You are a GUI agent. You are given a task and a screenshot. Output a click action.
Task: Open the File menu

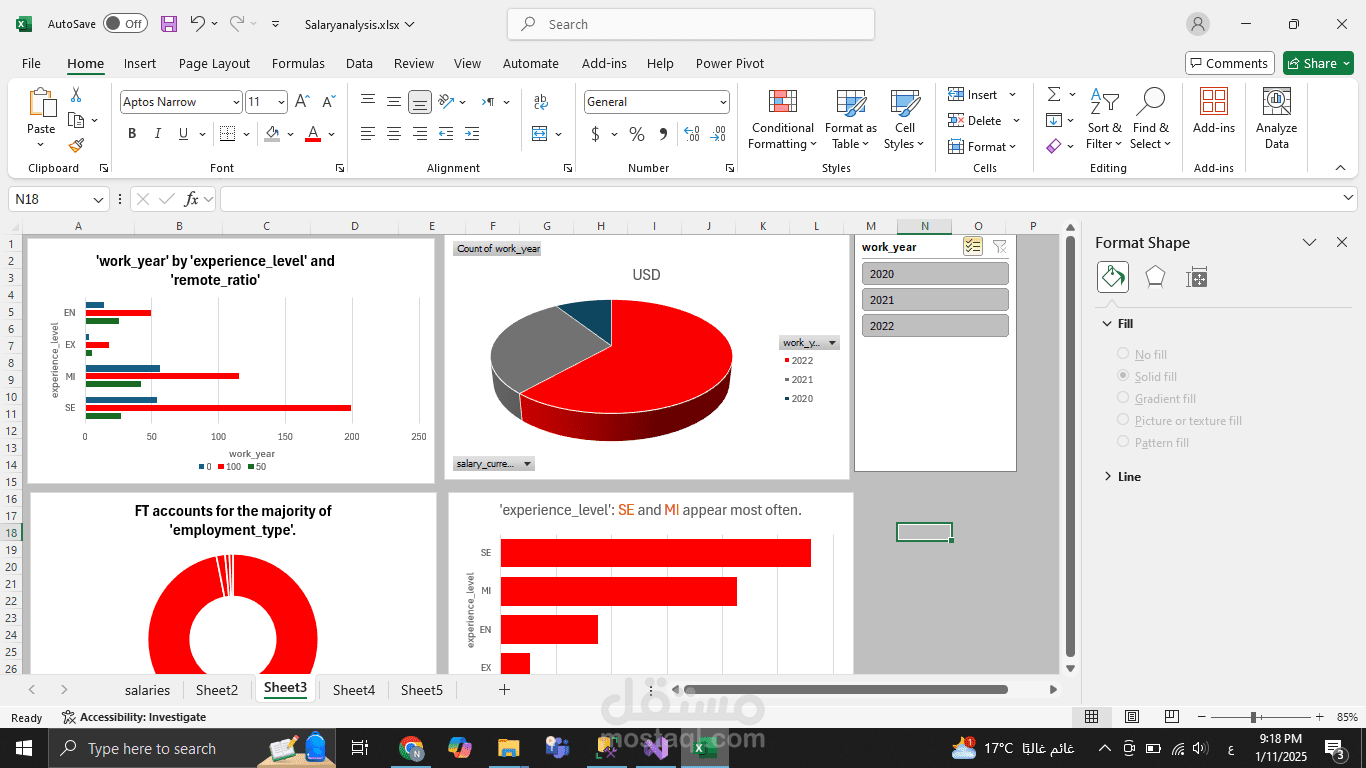pos(31,63)
